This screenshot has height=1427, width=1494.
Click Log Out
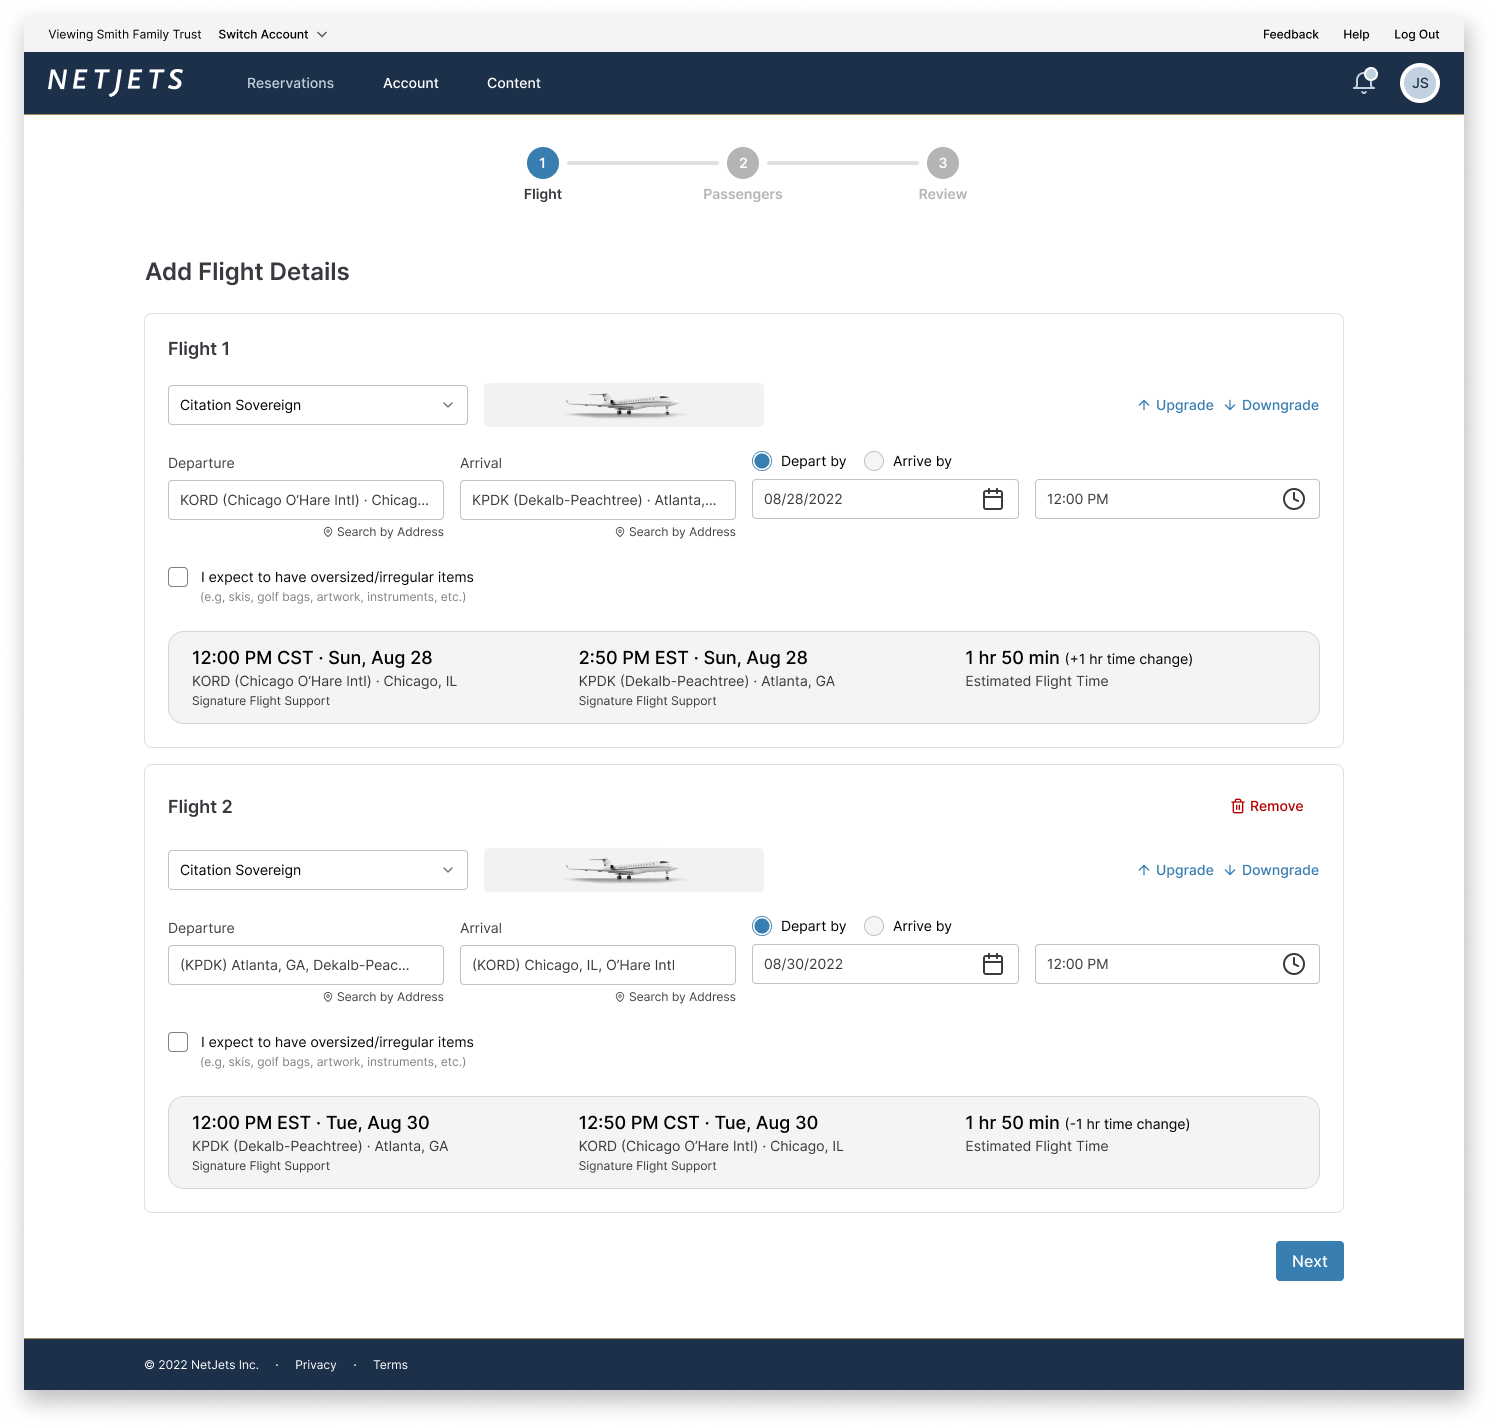pyautogui.click(x=1417, y=34)
